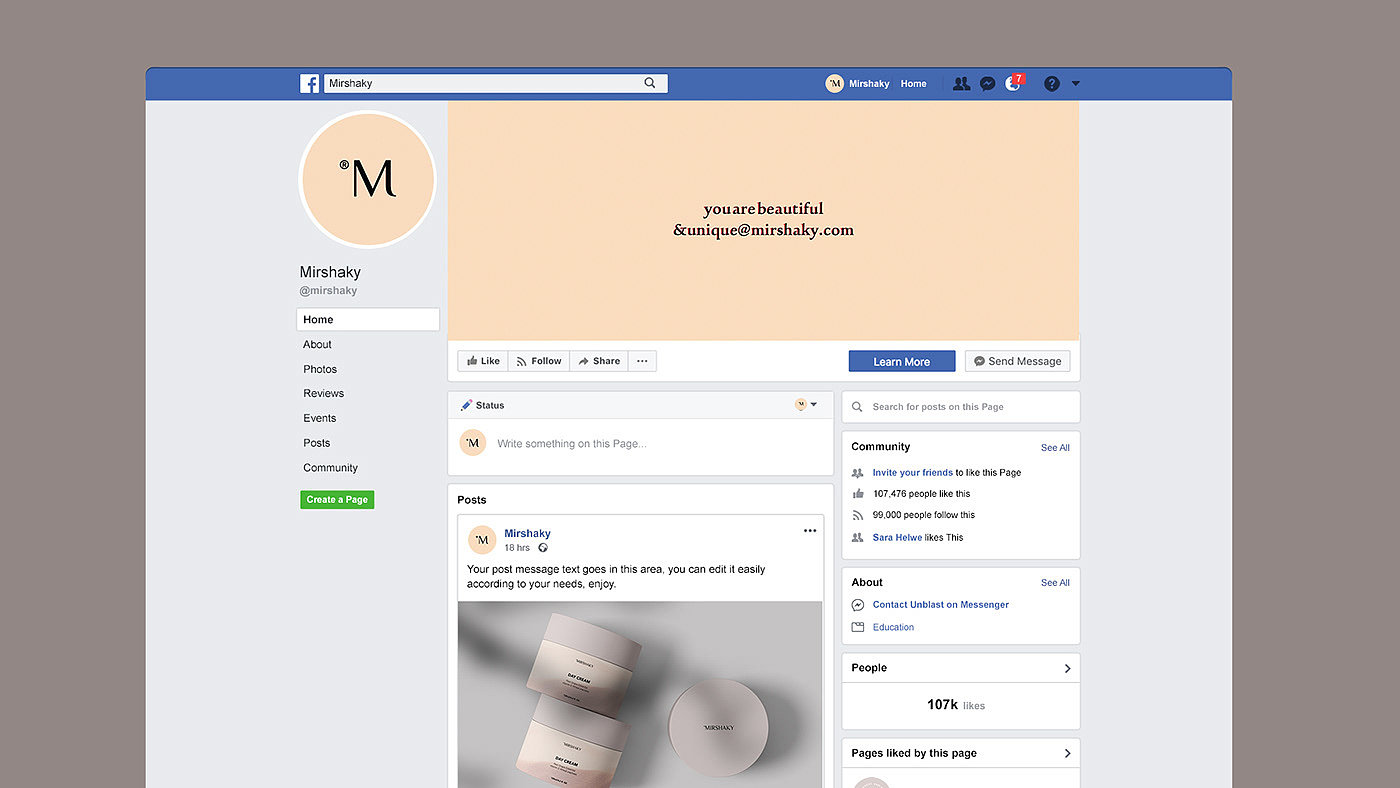Click the post text starting Your post message

click(x=616, y=576)
